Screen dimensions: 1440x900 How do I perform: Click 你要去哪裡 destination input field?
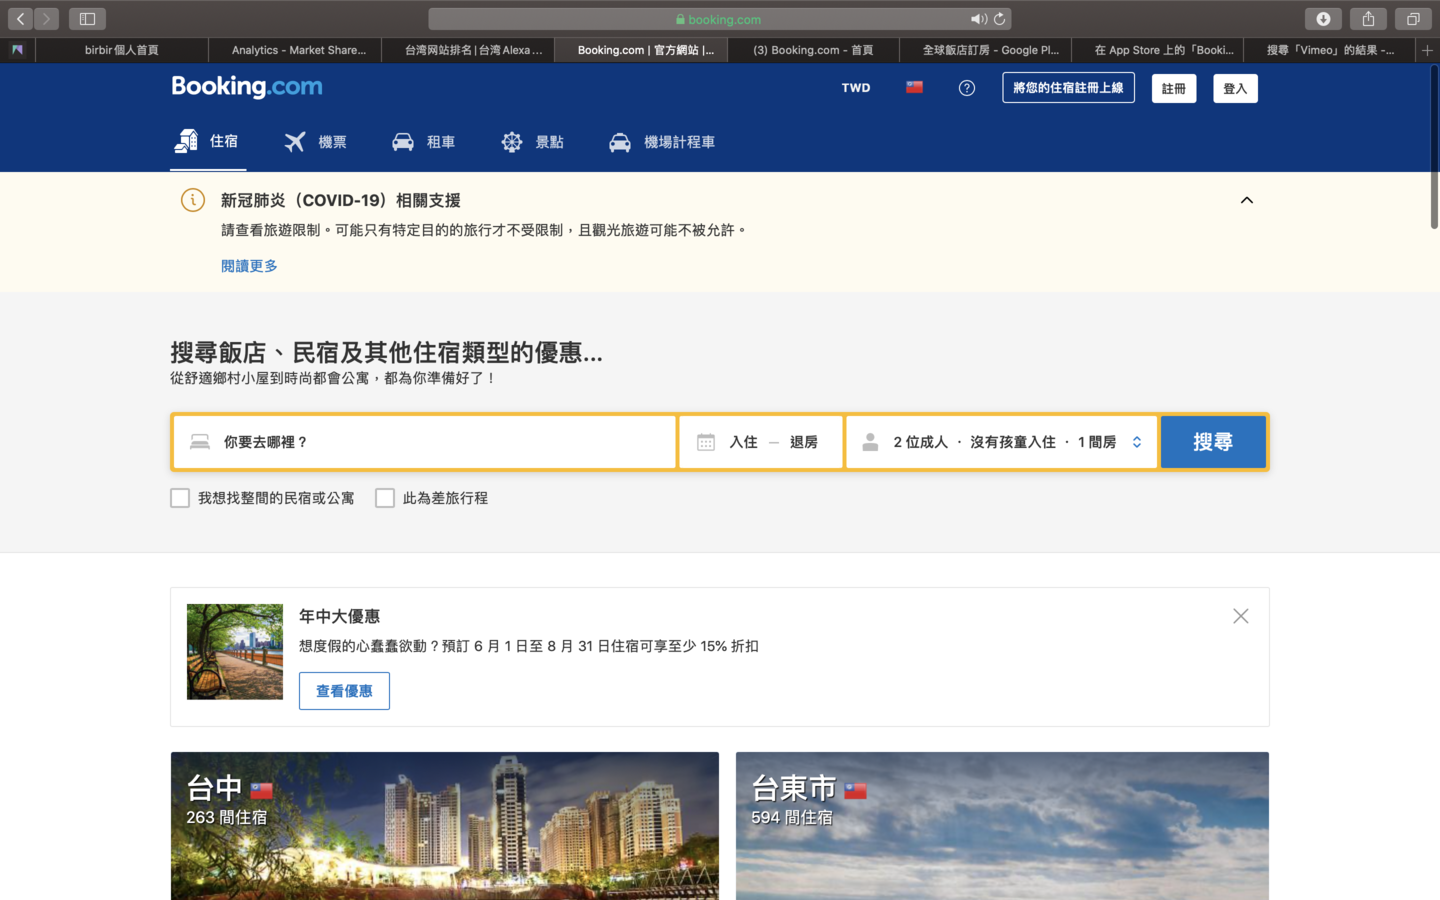pos(425,442)
